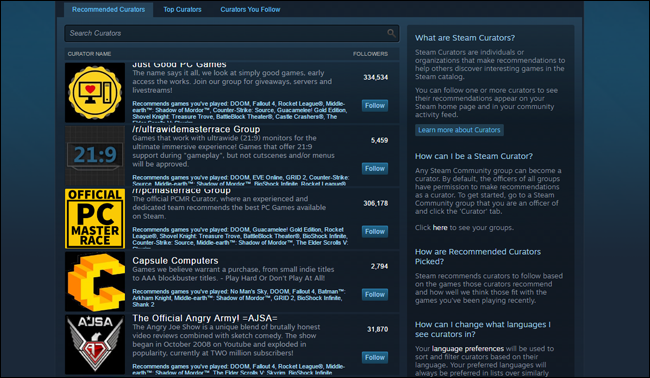Open the AJSA Angry Army logo
650x378 pixels.
click(x=95, y=345)
